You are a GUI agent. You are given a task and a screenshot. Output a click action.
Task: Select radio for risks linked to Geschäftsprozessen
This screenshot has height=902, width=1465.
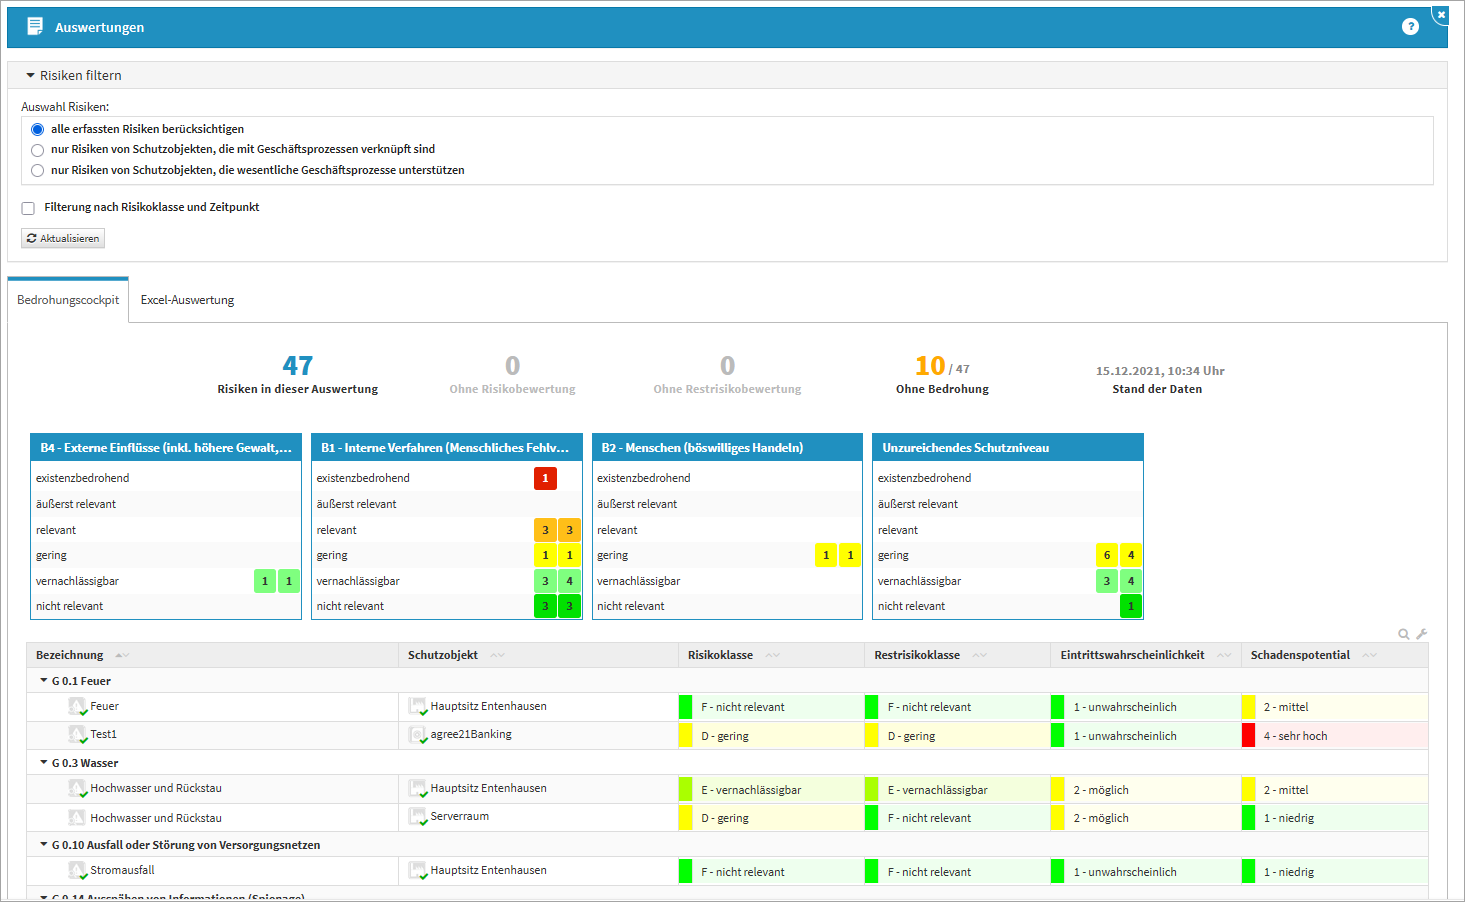[38, 150]
